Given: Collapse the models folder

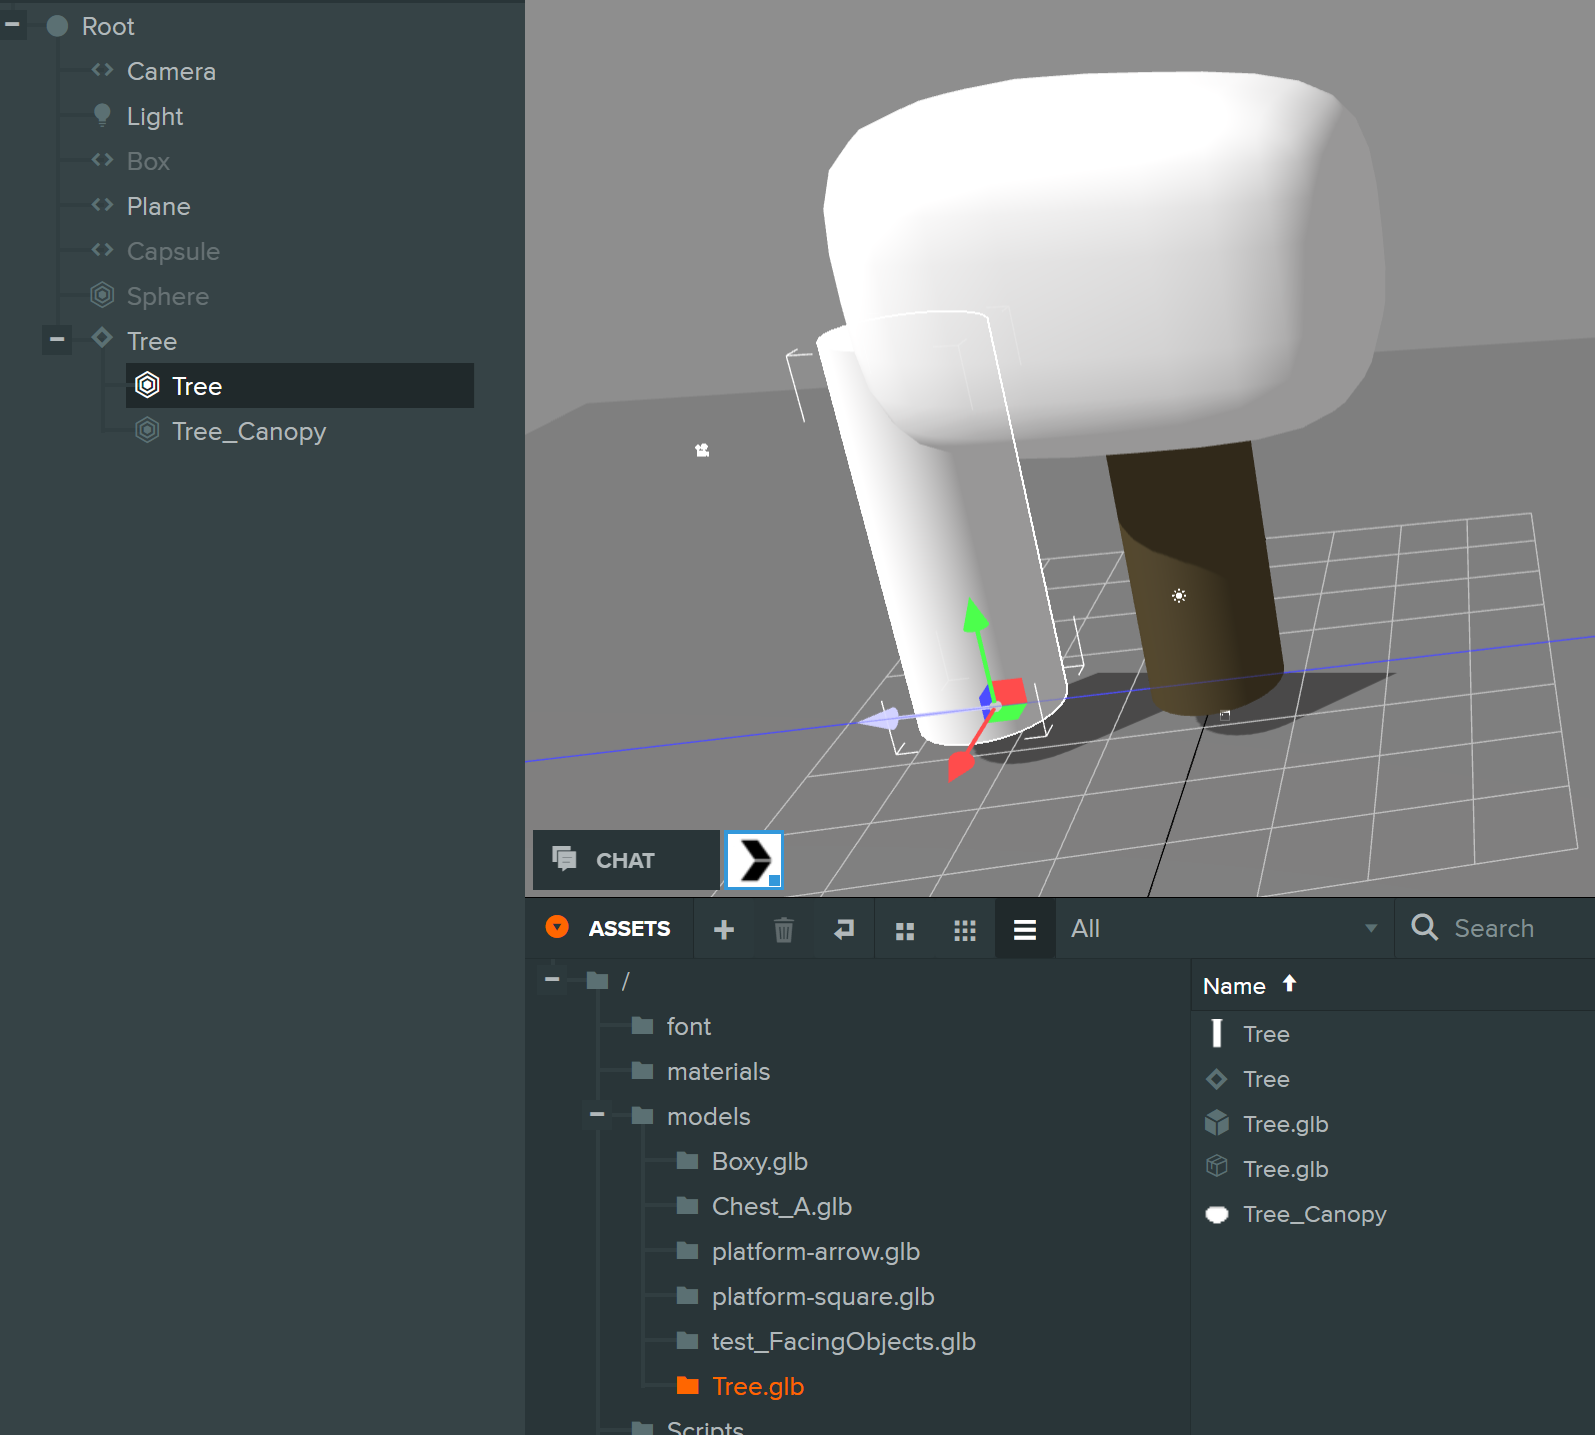Looking at the screenshot, I should (x=597, y=1115).
